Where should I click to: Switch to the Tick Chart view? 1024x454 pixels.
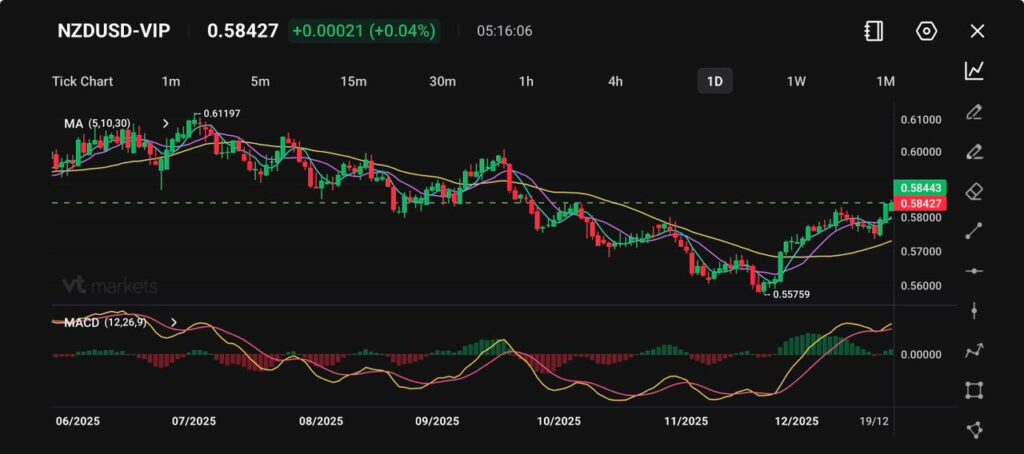click(x=82, y=81)
